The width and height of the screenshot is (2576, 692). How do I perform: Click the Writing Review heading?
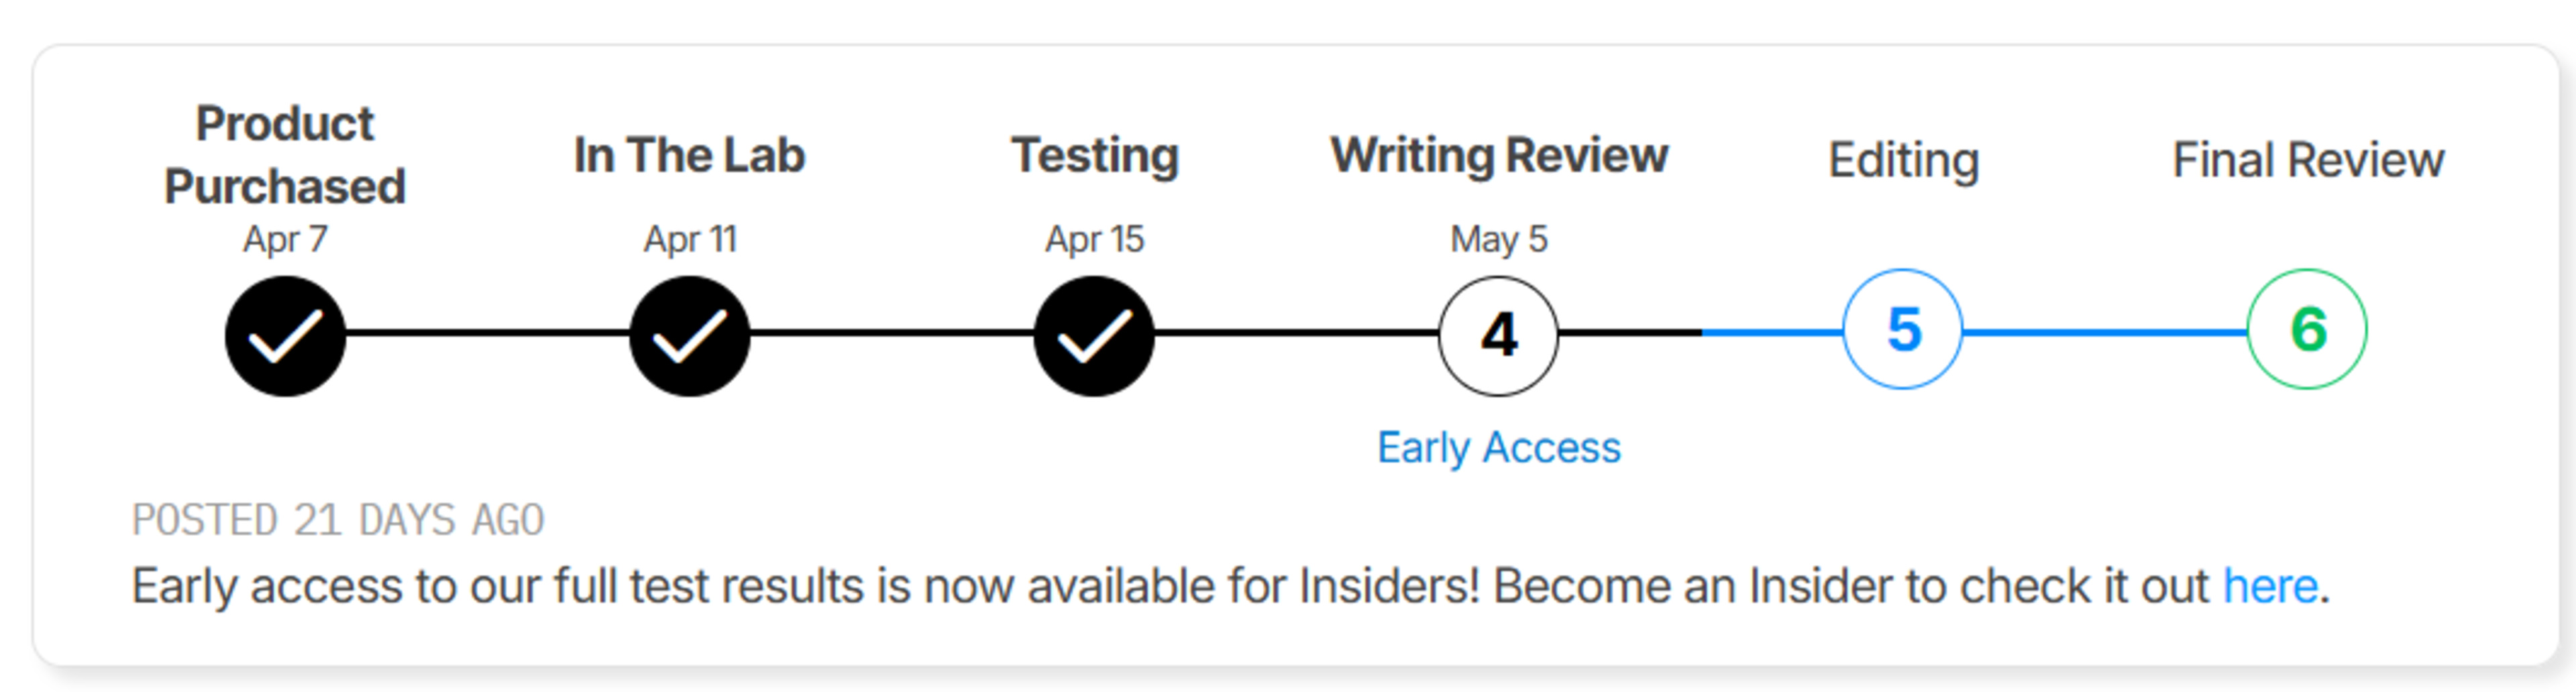(1498, 155)
